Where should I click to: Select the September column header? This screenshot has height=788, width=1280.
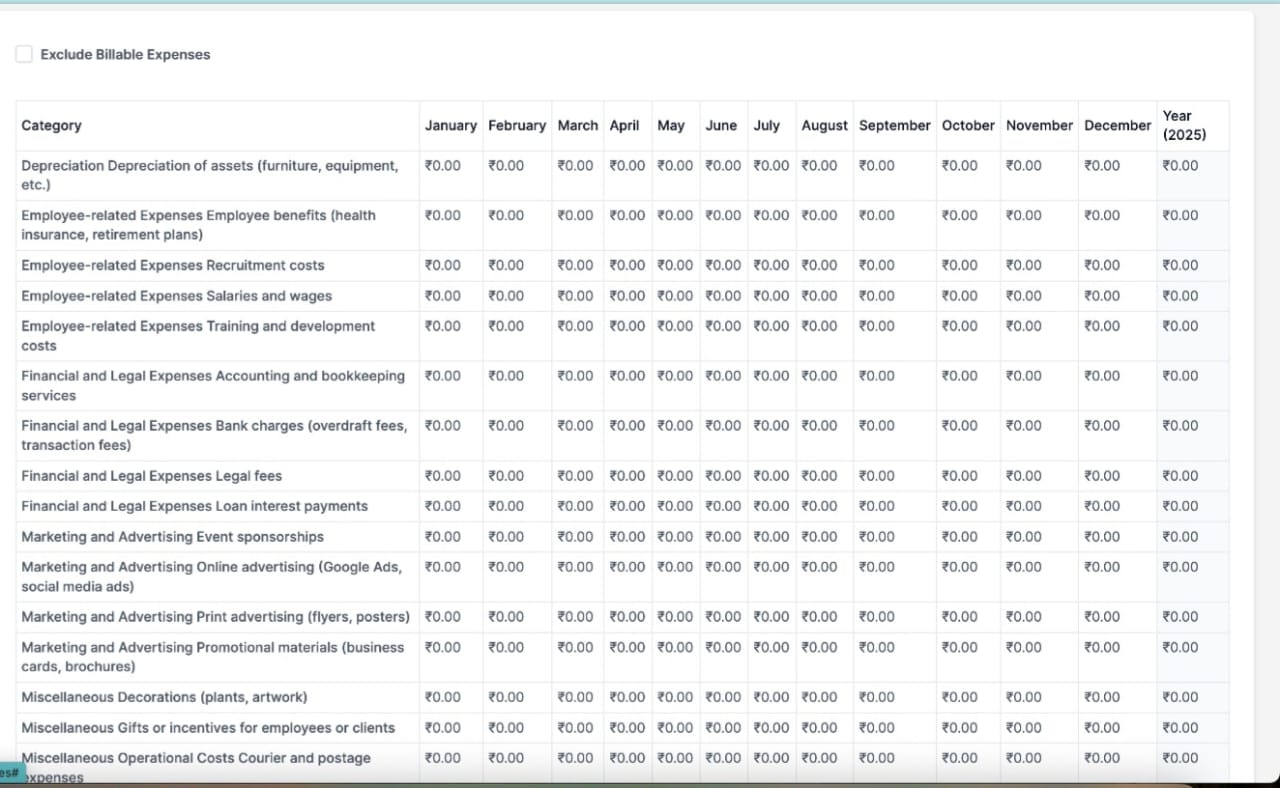[894, 126]
